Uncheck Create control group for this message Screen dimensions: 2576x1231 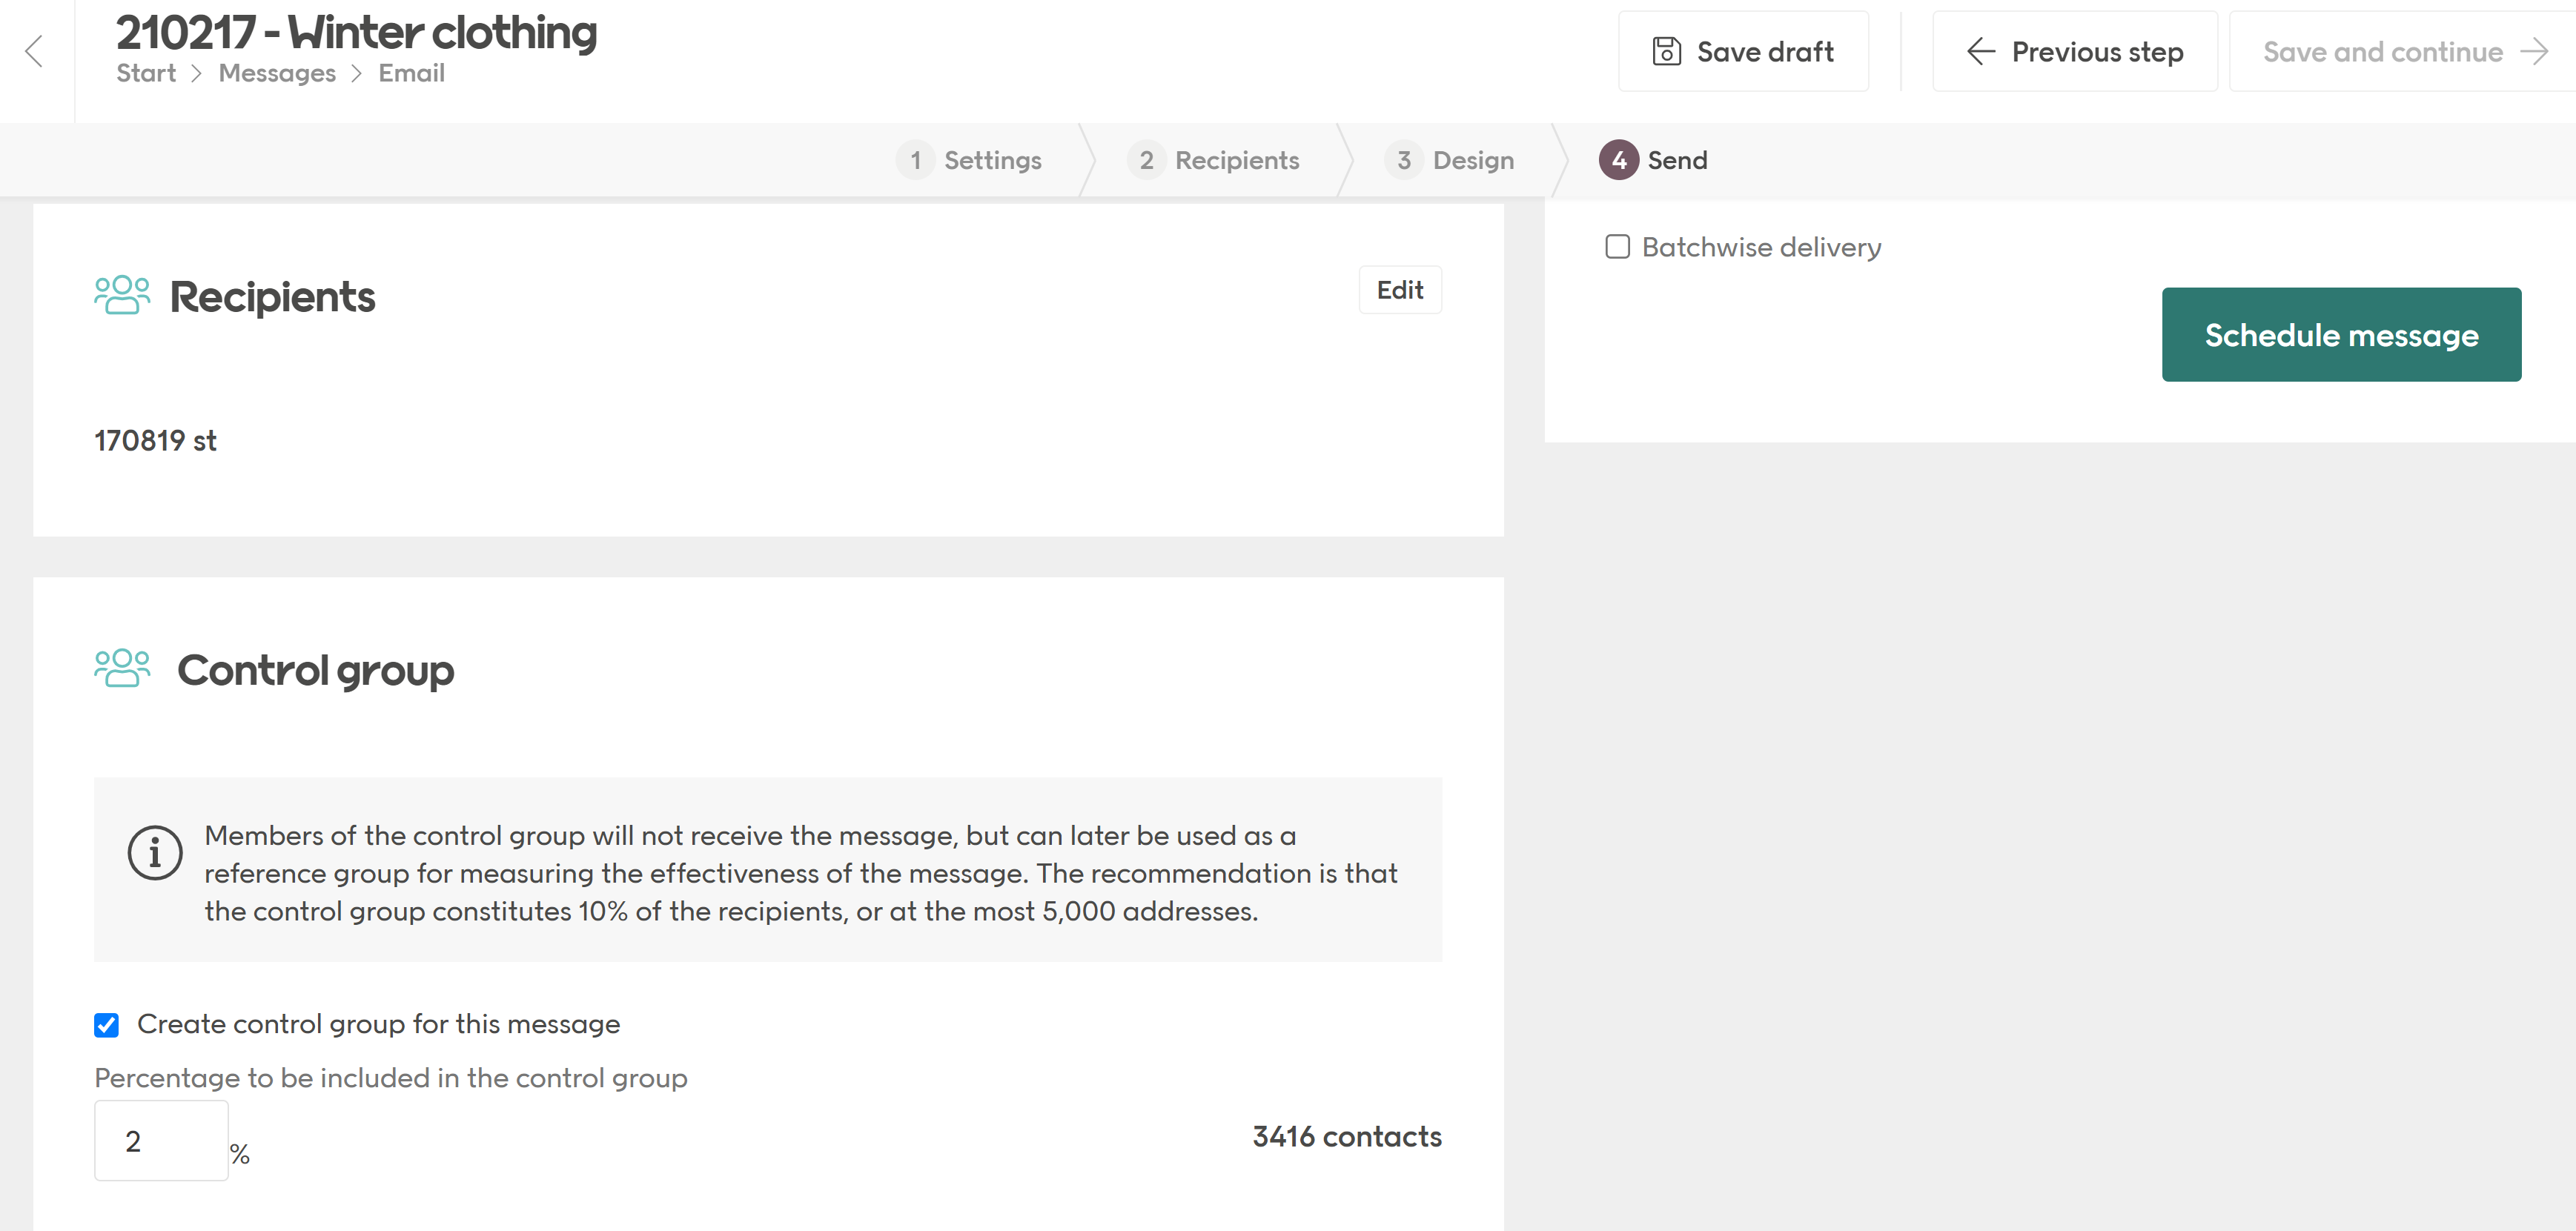pyautogui.click(x=107, y=1025)
